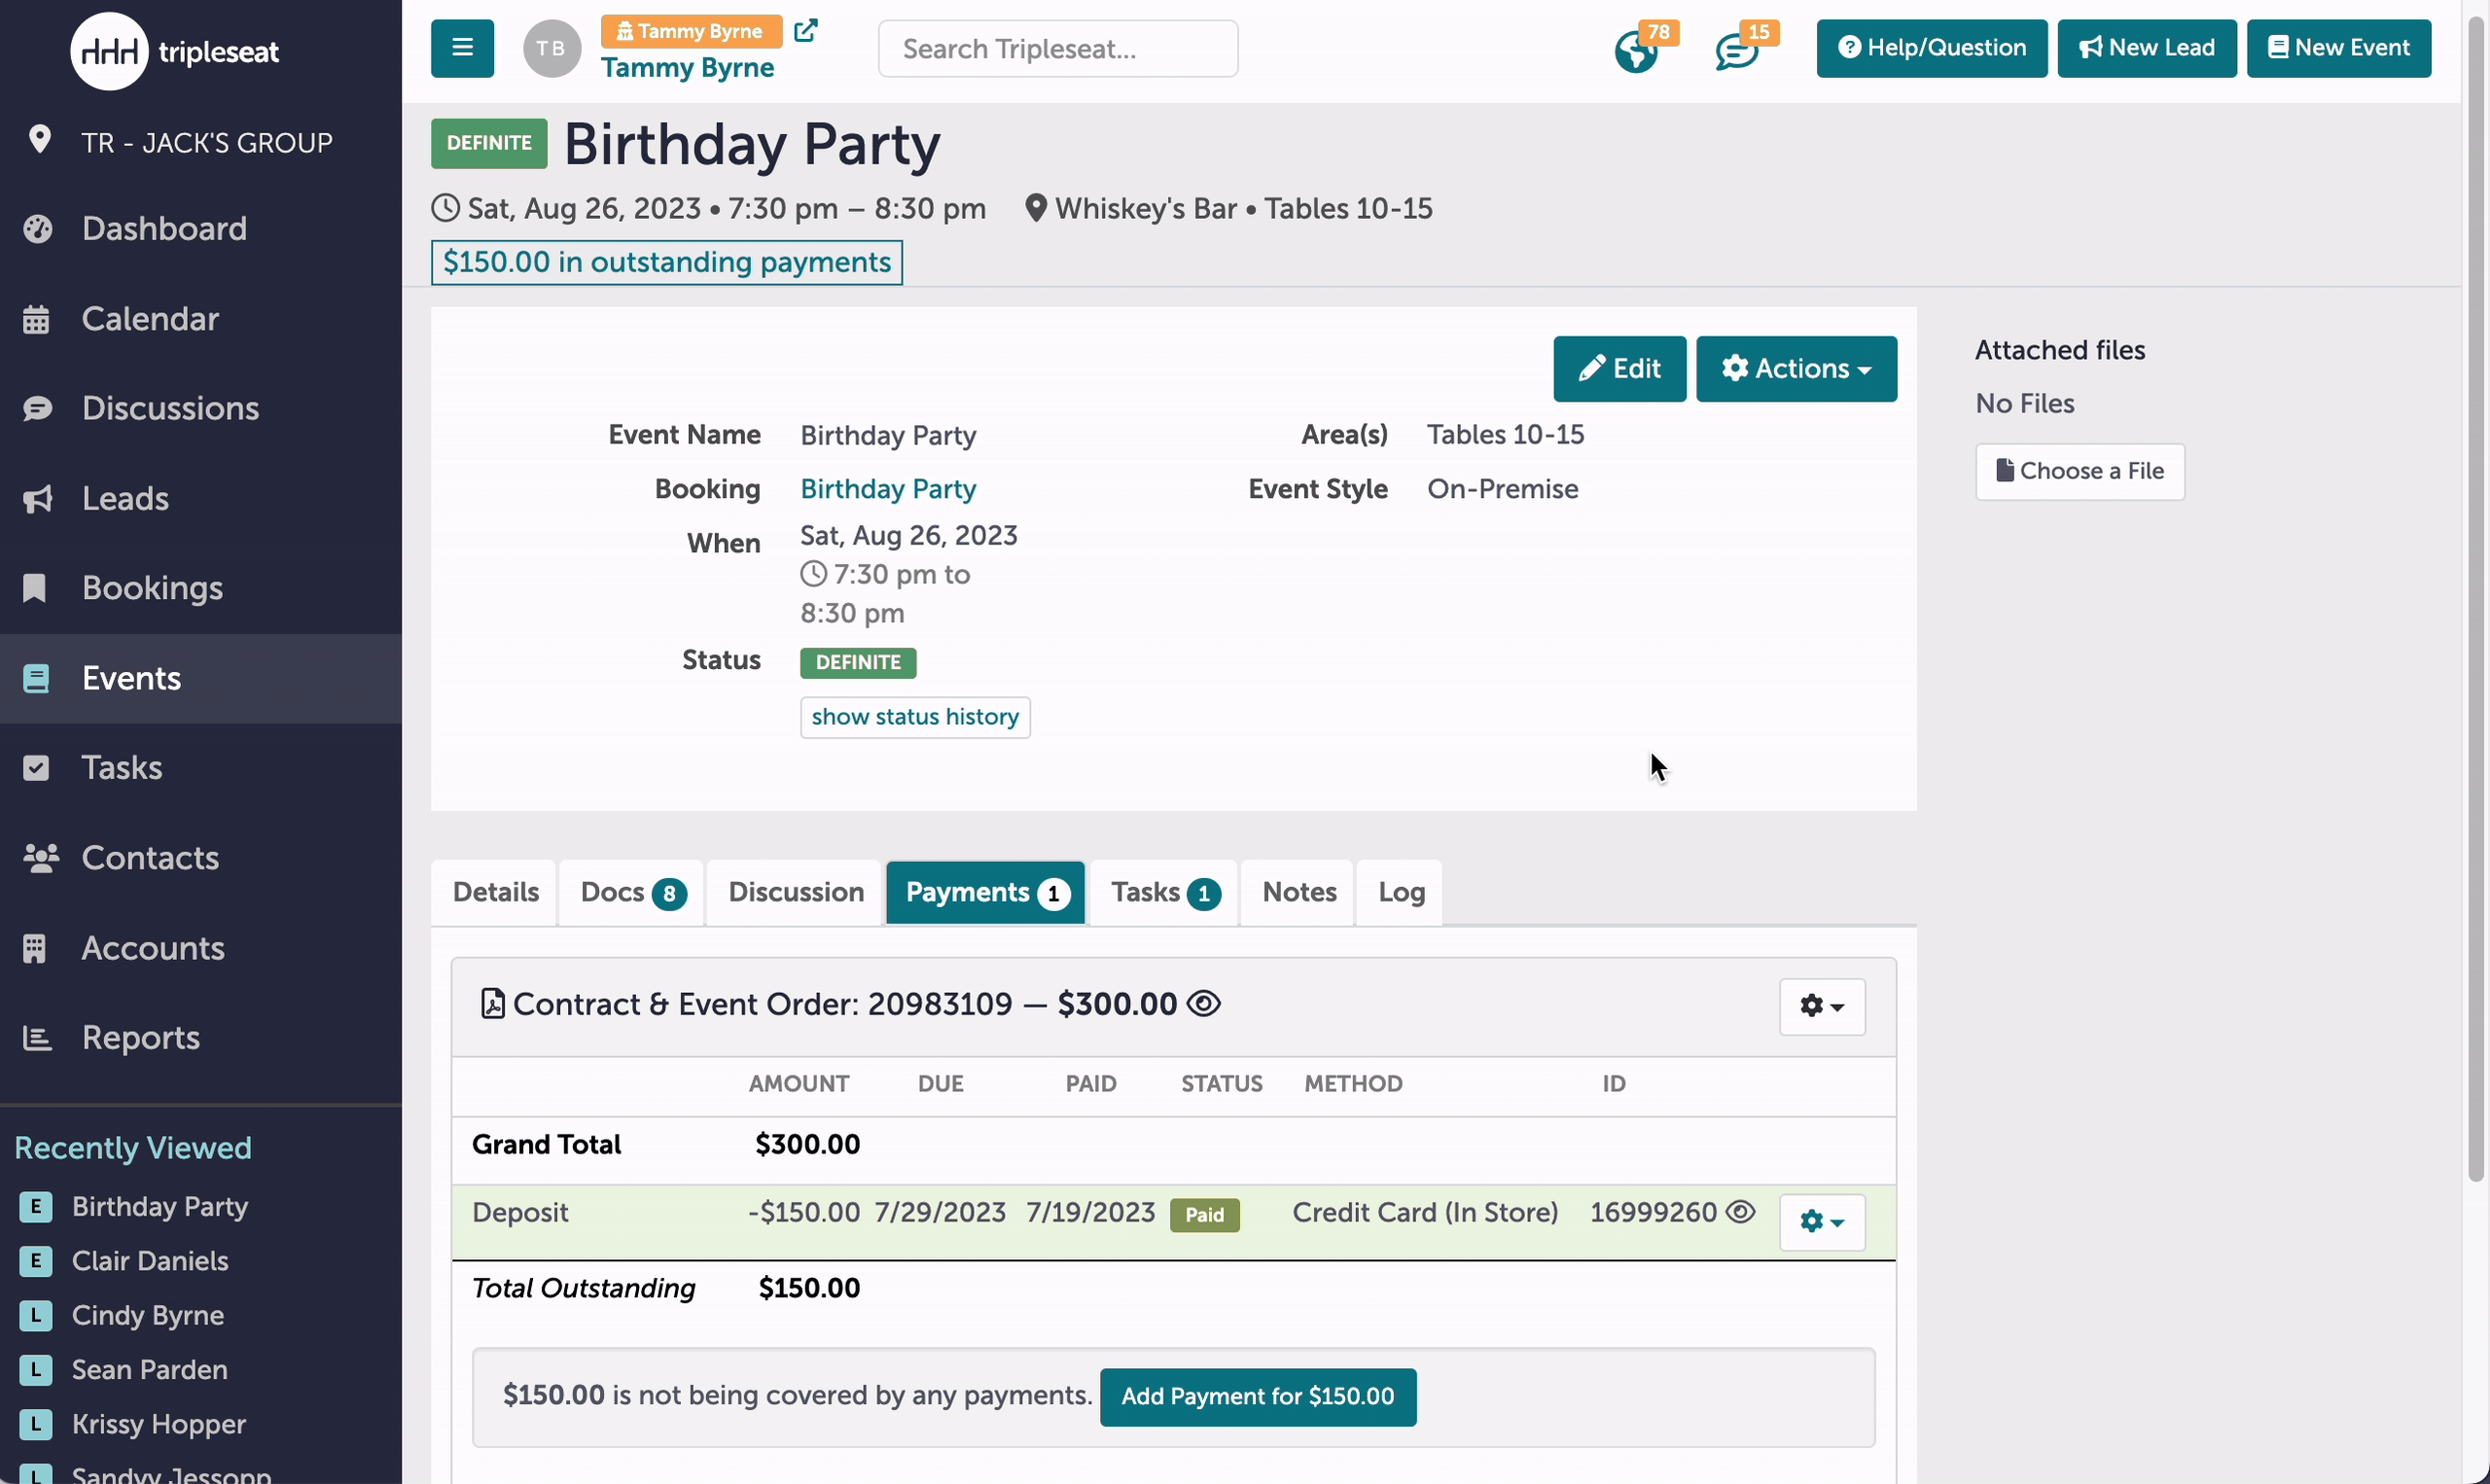This screenshot has height=1484, width=2490.
Task: Click the Bookings bookmark icon
Action: 35,588
